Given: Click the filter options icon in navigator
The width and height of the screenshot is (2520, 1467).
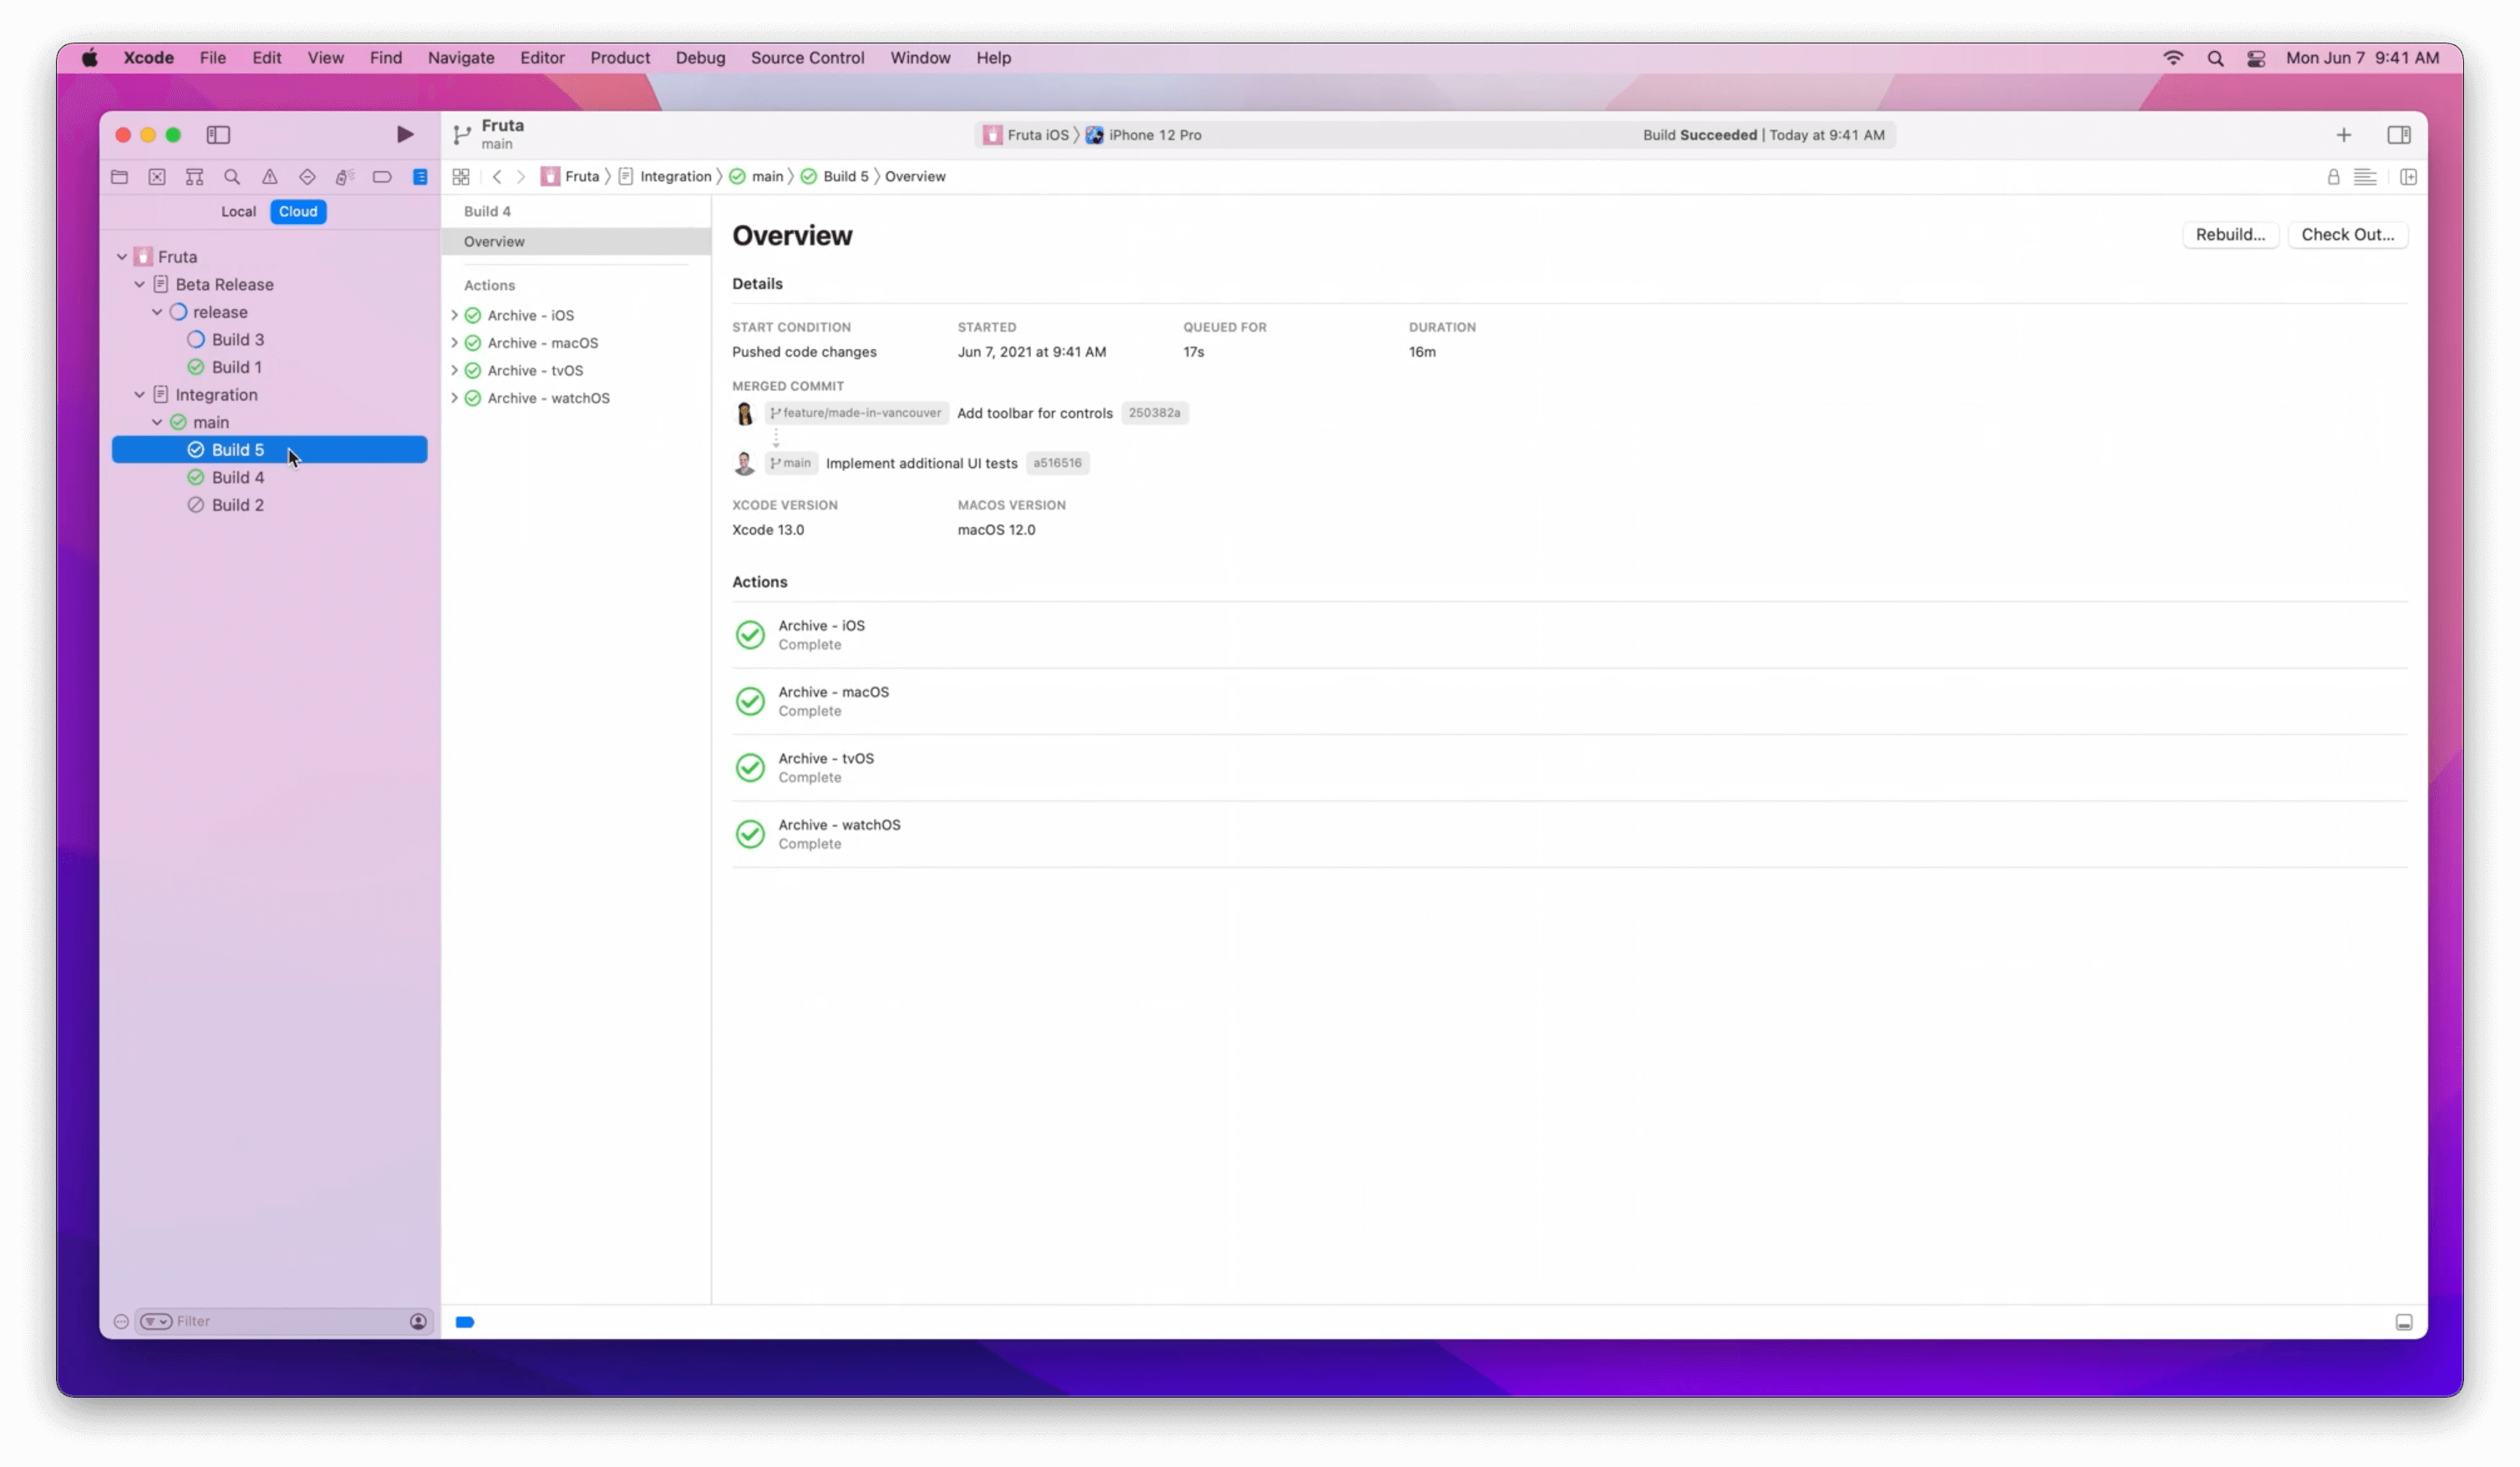Looking at the screenshot, I should 156,1321.
